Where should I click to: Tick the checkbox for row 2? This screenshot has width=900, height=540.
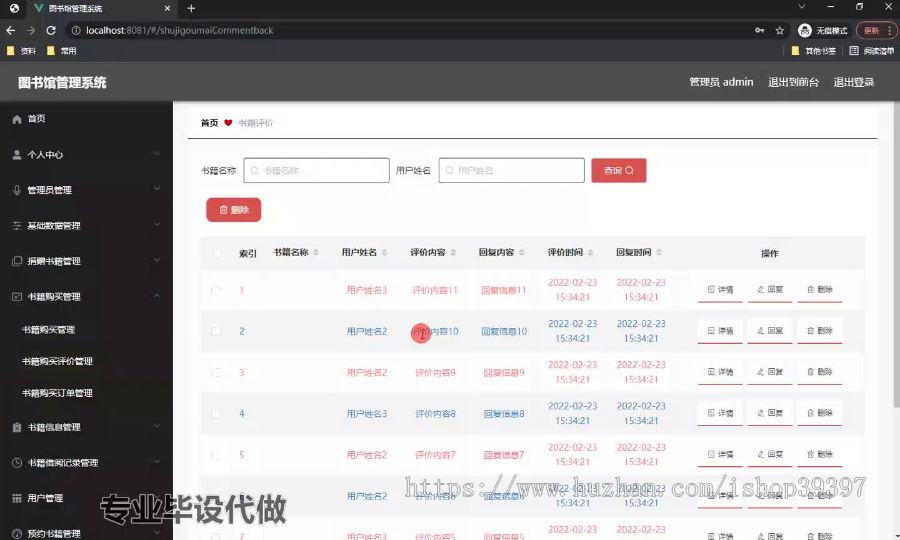coord(215,332)
